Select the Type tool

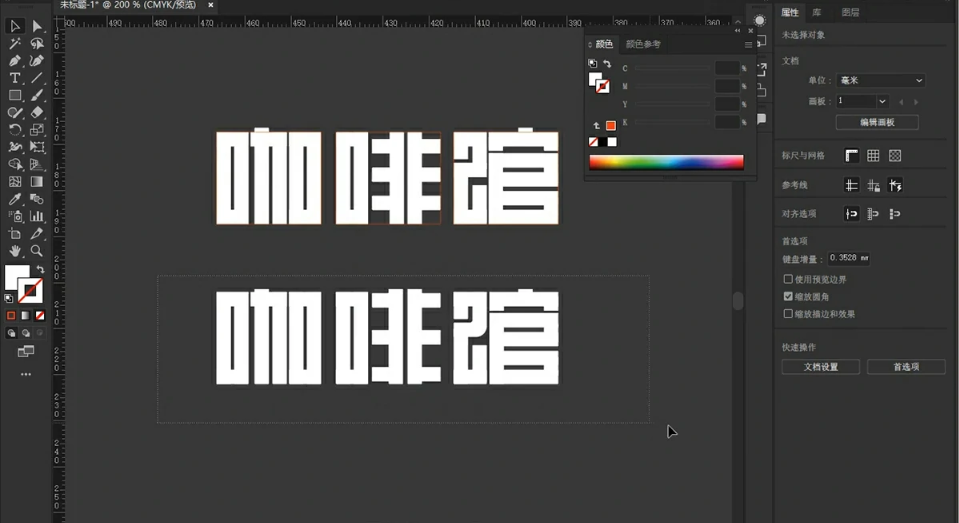coord(15,78)
